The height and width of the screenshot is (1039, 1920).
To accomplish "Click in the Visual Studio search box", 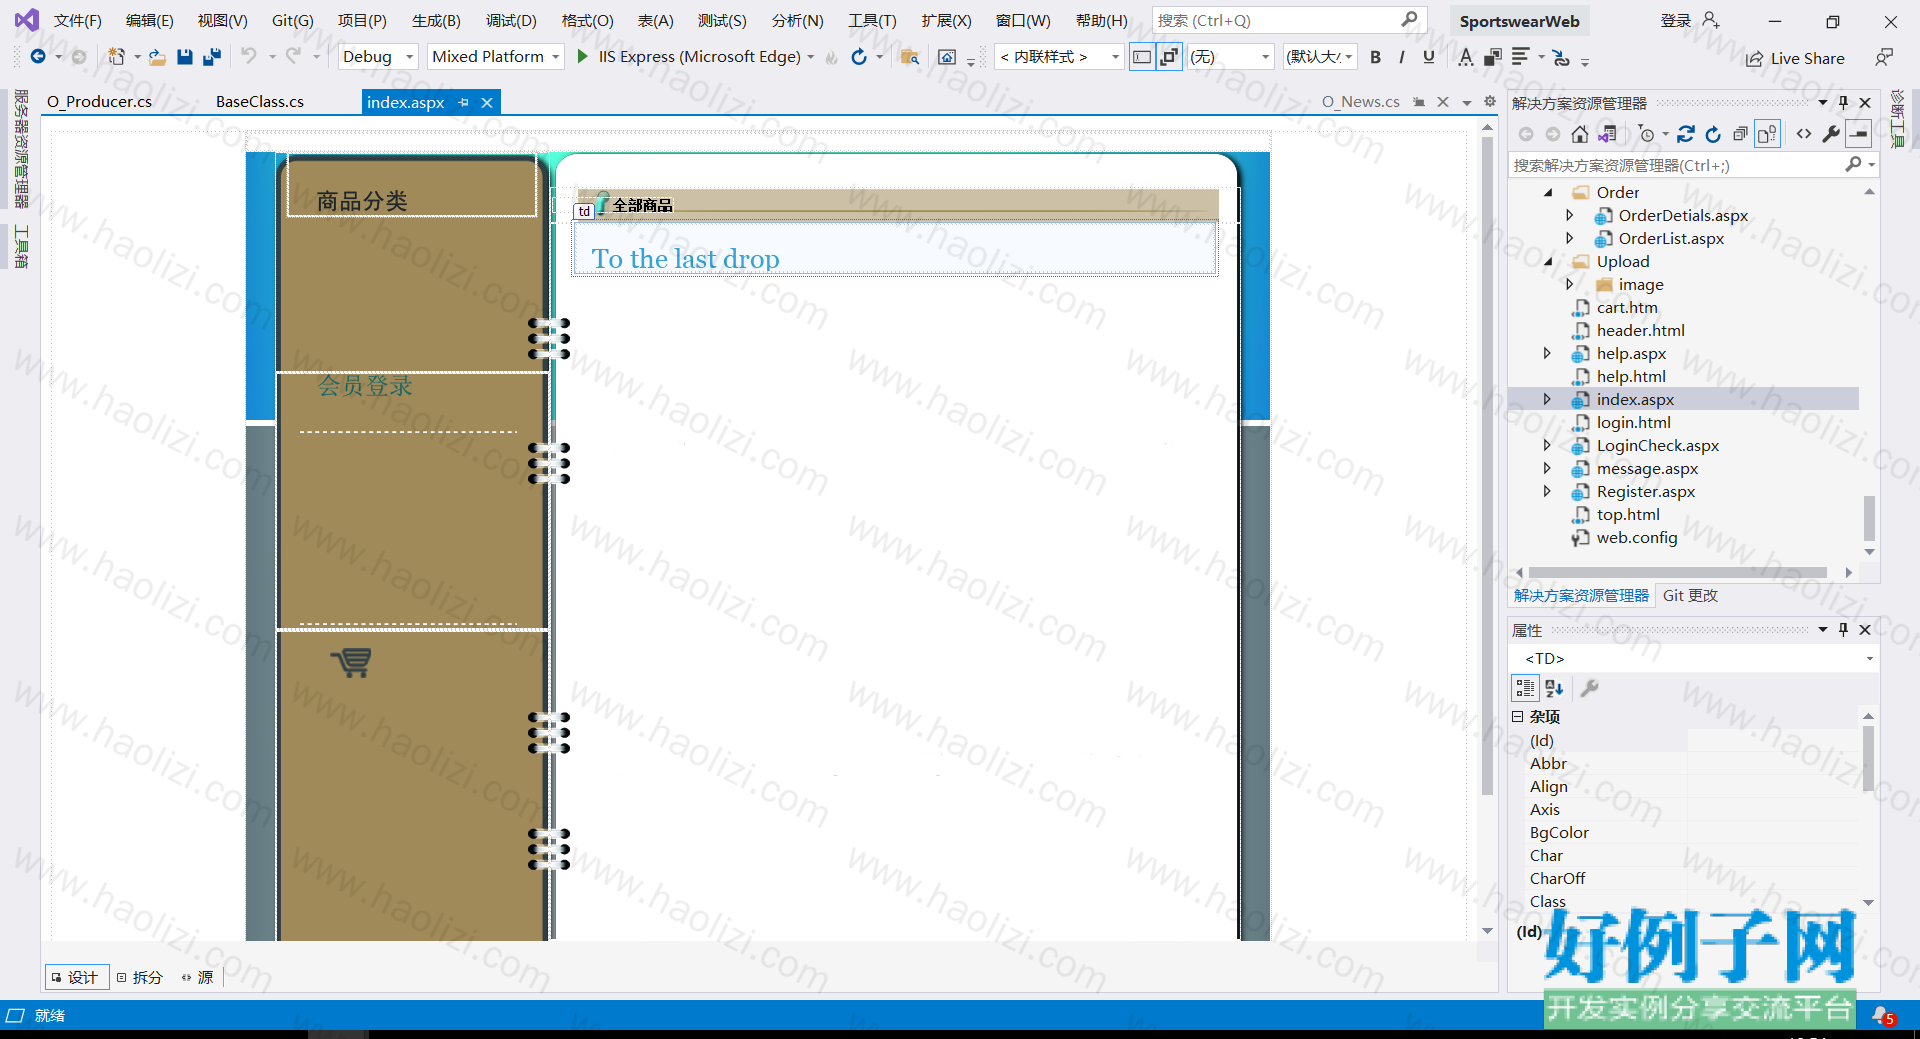I will tap(1288, 20).
